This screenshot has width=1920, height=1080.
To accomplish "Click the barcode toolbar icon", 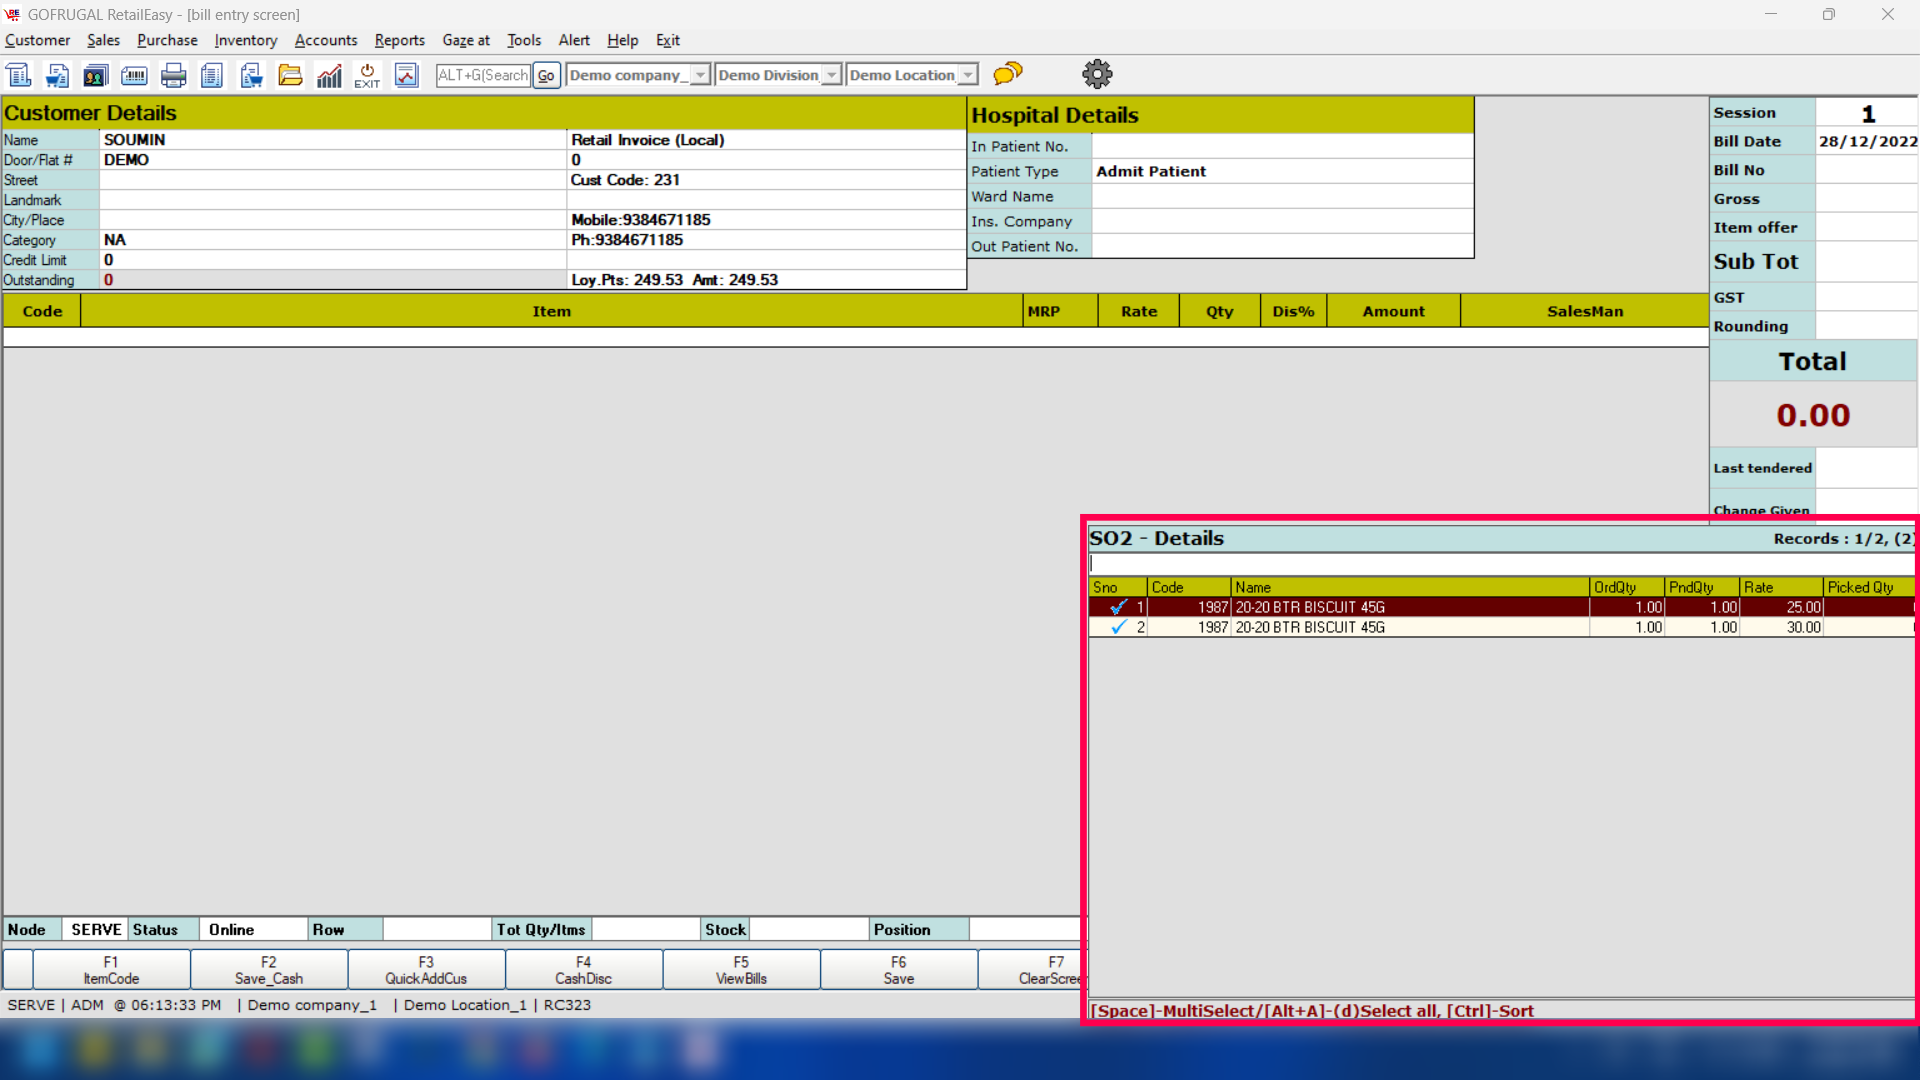I will (134, 75).
